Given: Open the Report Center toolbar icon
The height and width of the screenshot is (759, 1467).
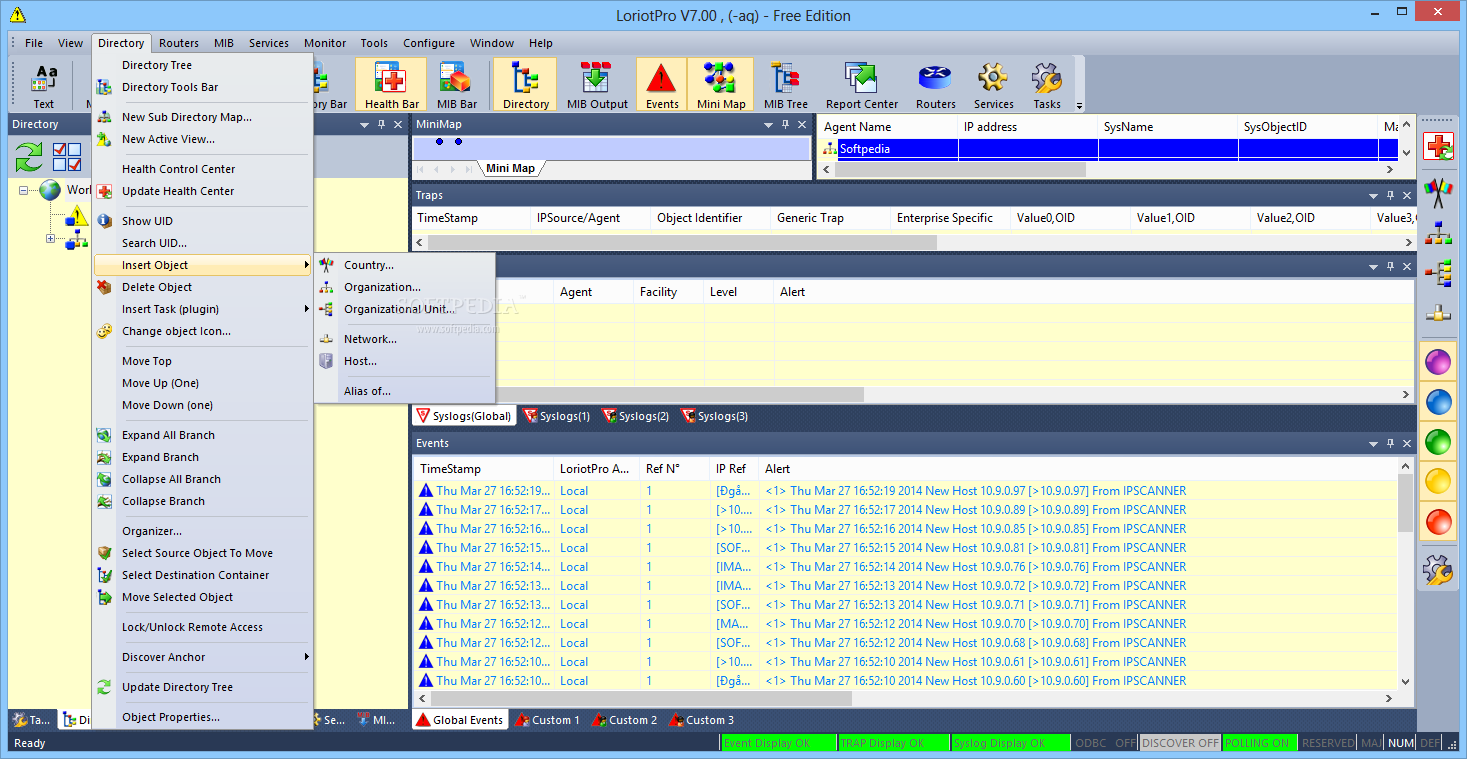Looking at the screenshot, I should click(861, 85).
